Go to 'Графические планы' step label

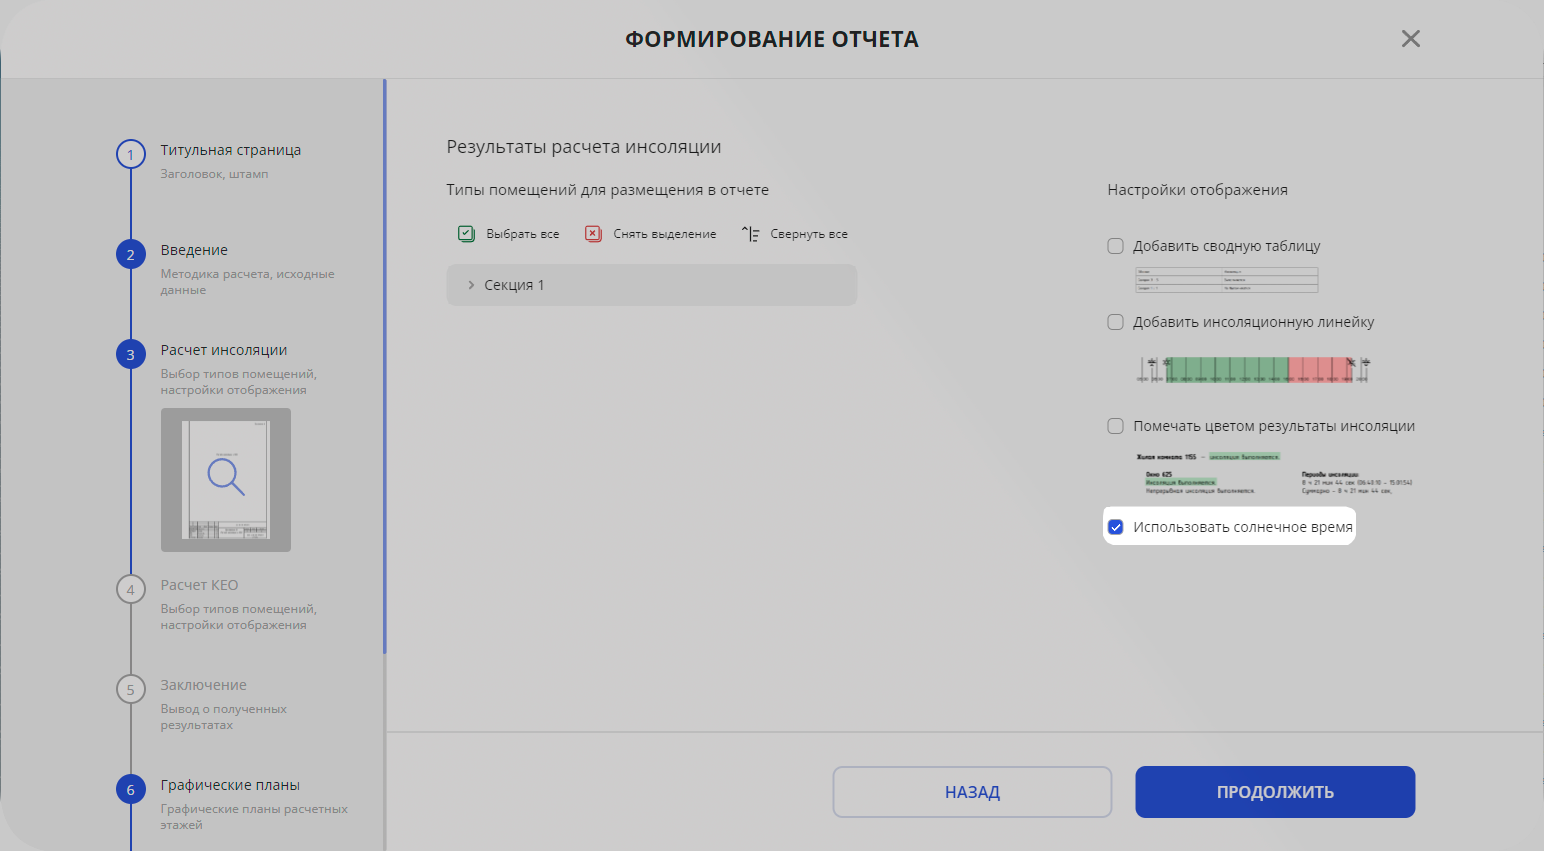click(x=230, y=785)
